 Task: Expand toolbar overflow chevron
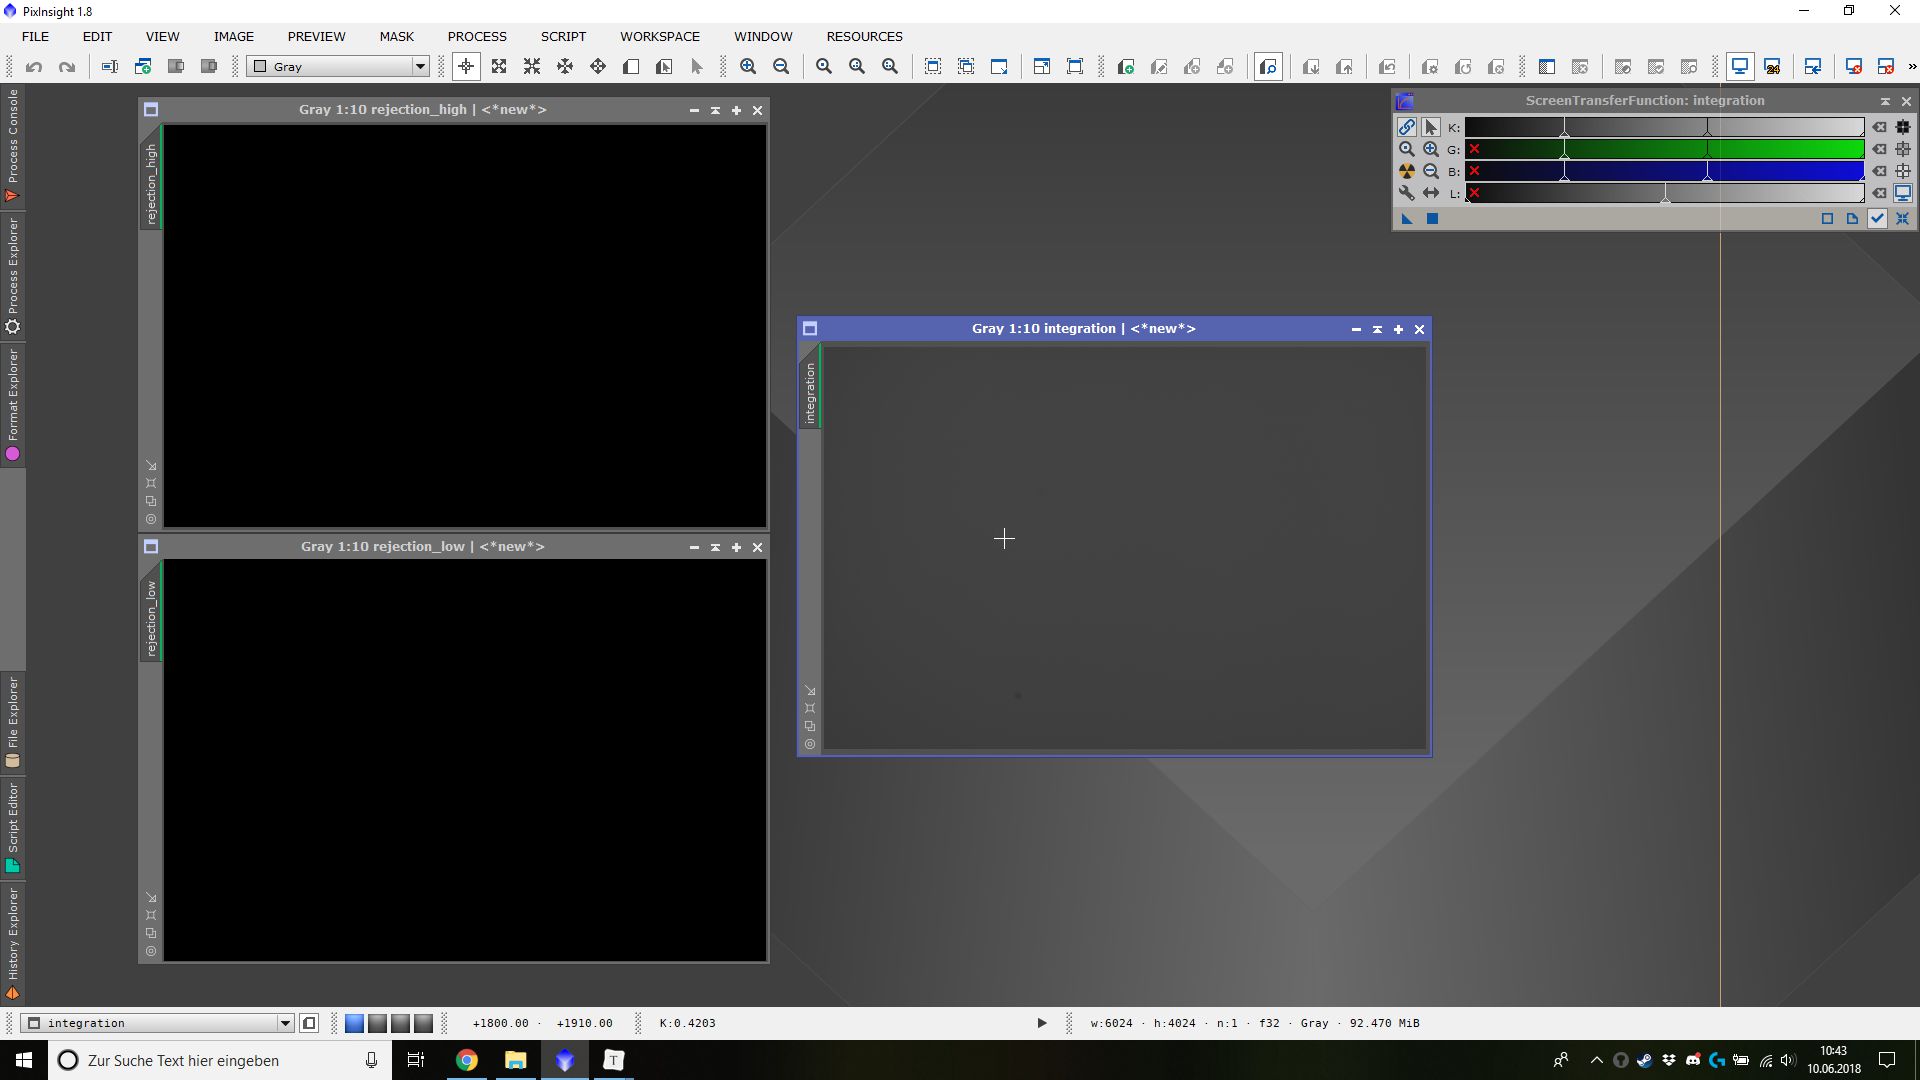(1912, 67)
